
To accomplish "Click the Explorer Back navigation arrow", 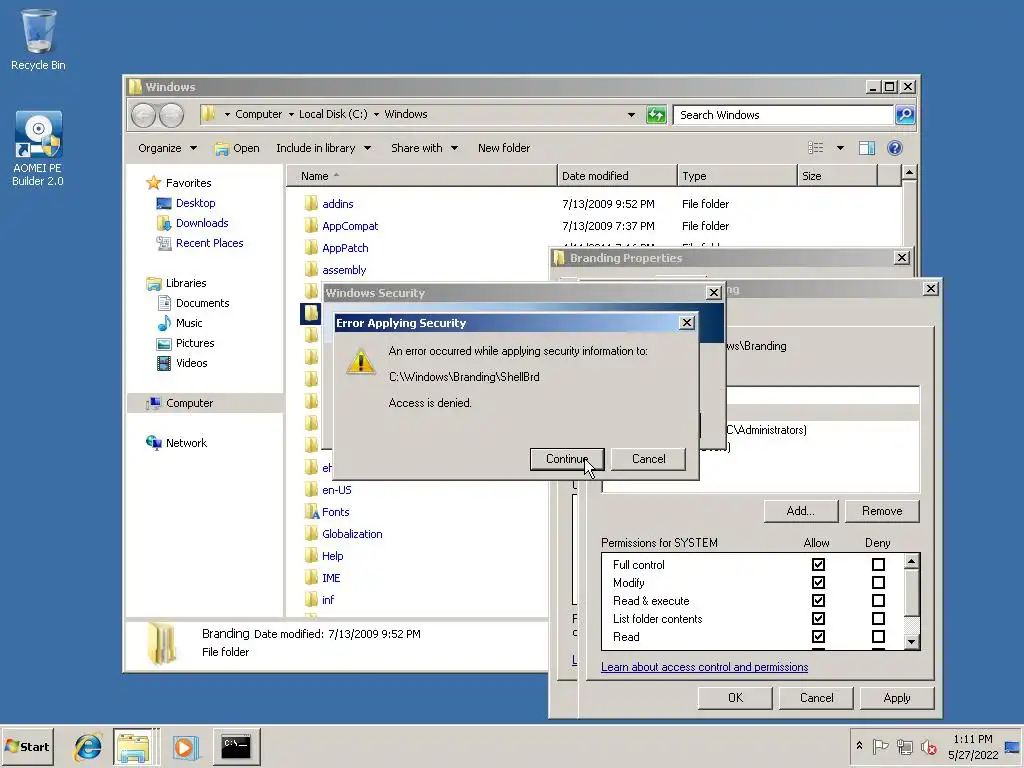I will (143, 115).
